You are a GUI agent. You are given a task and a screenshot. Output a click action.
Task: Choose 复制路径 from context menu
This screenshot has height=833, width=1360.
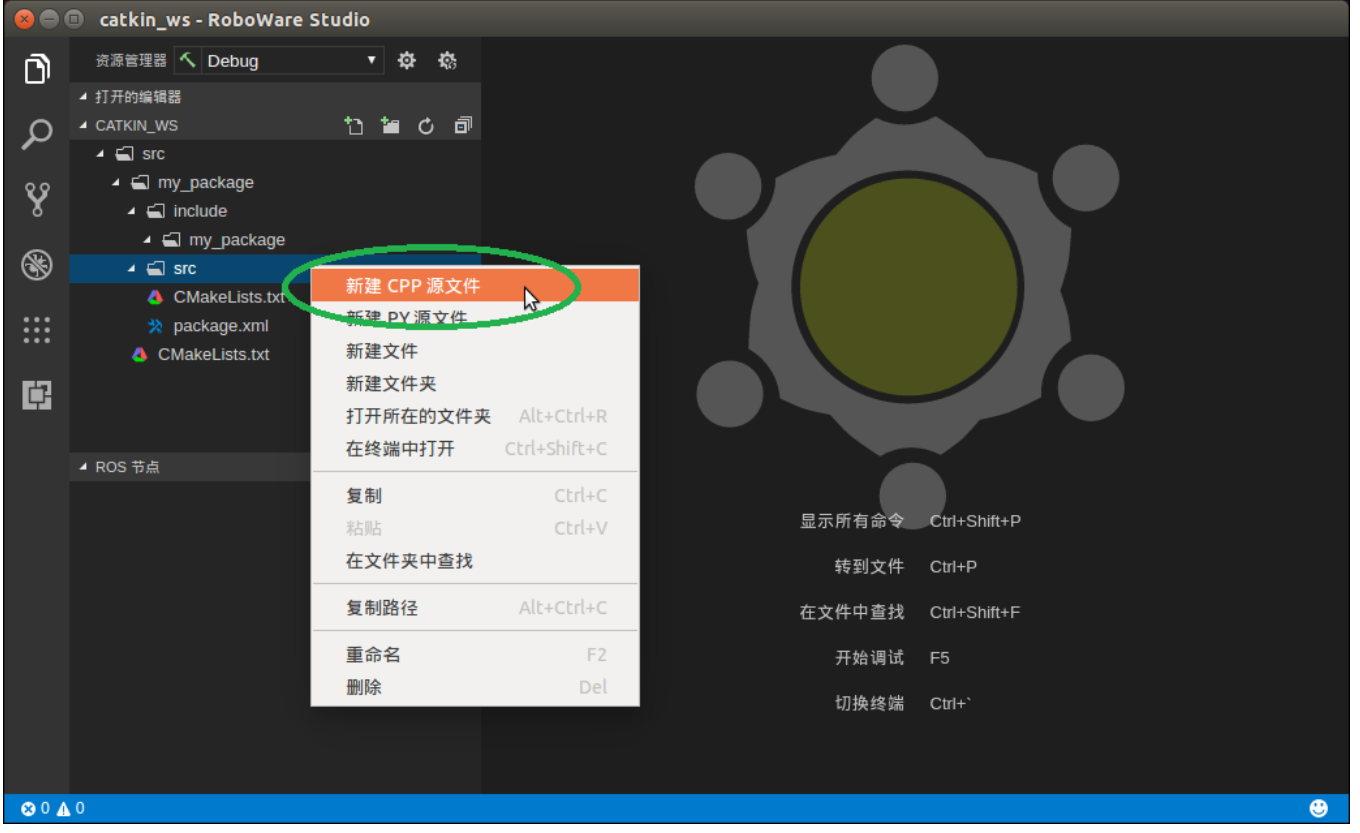click(476, 608)
